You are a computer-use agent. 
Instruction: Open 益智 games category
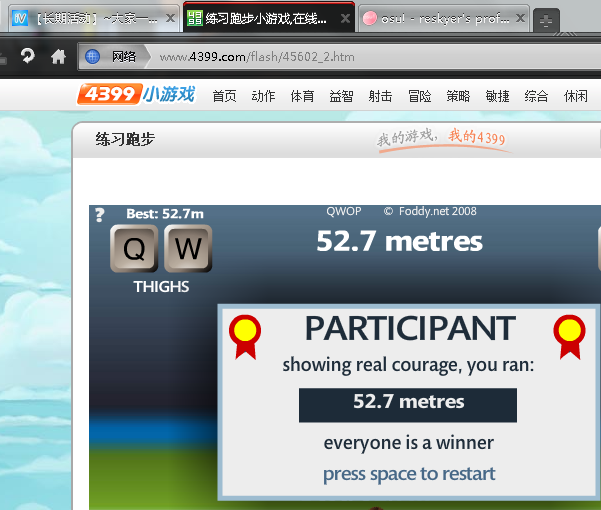[341, 96]
